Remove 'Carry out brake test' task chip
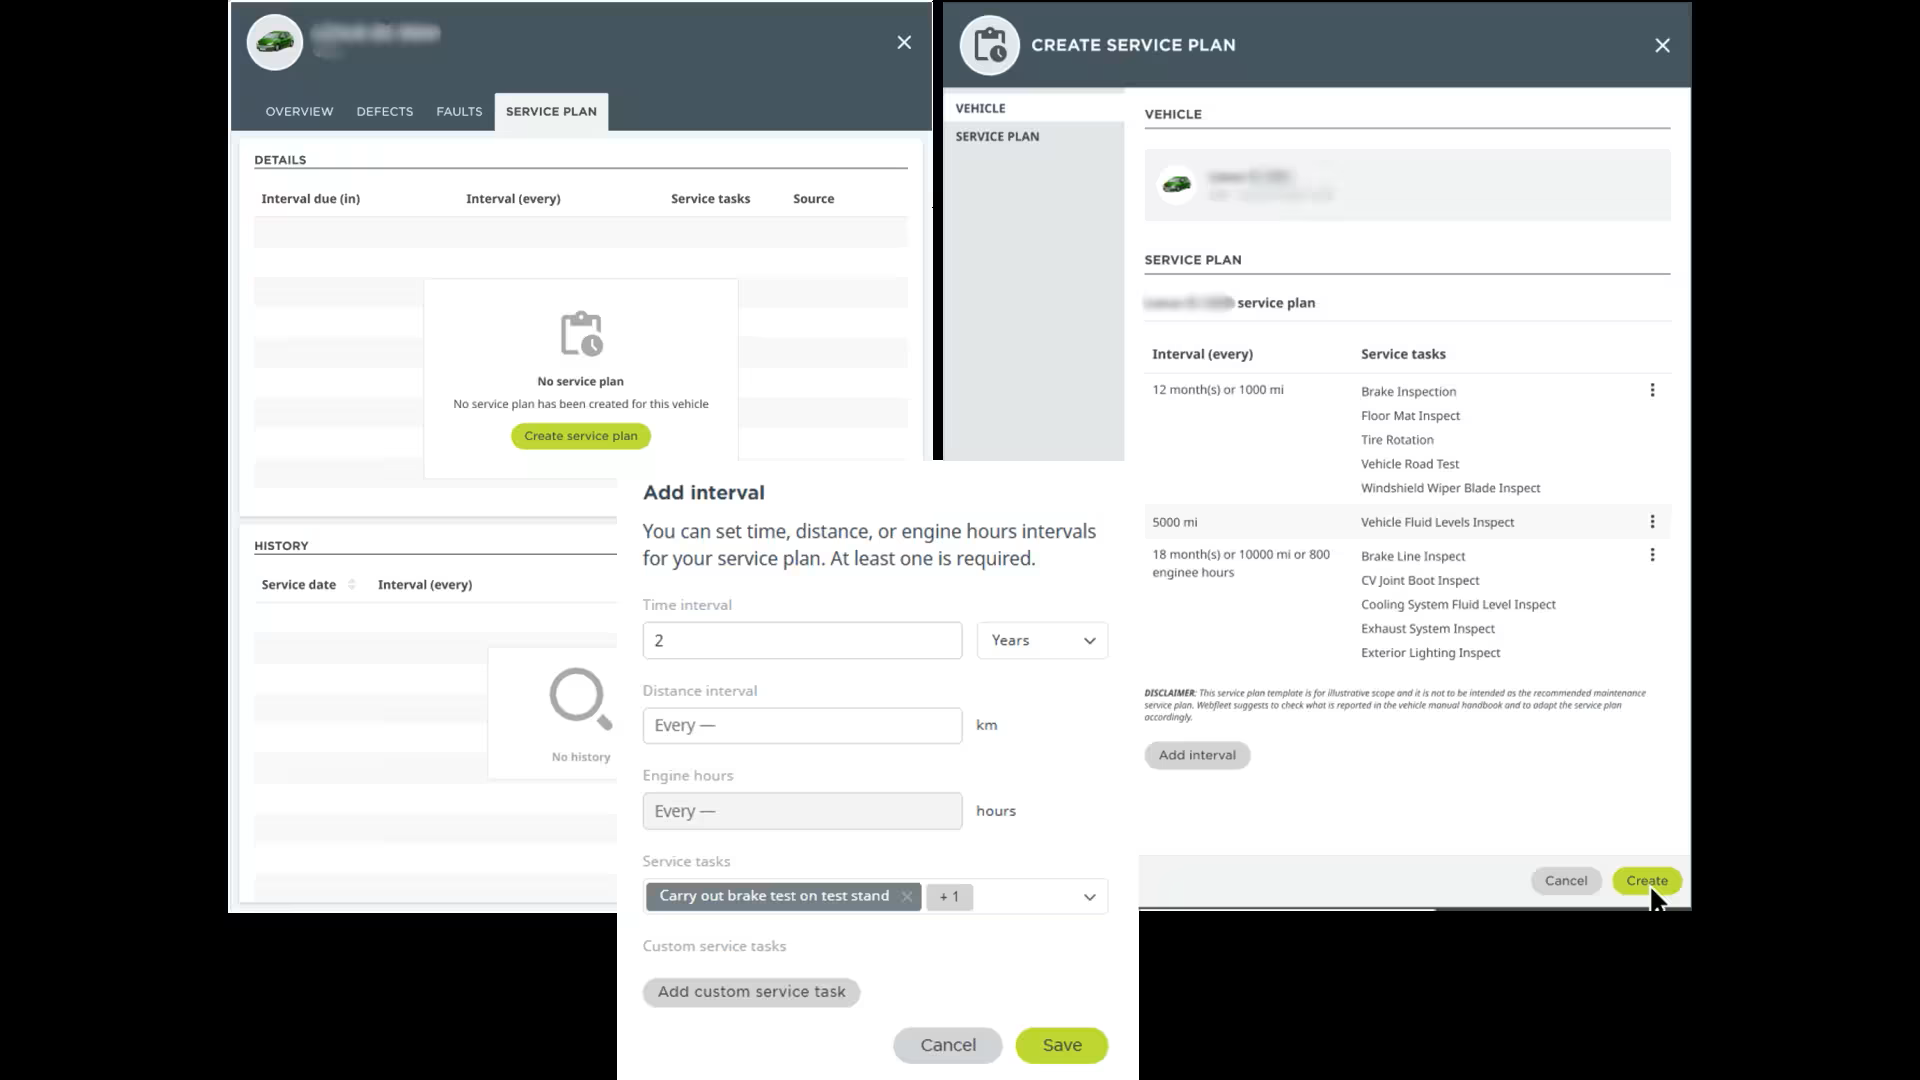This screenshot has height=1080, width=1920. tap(906, 897)
